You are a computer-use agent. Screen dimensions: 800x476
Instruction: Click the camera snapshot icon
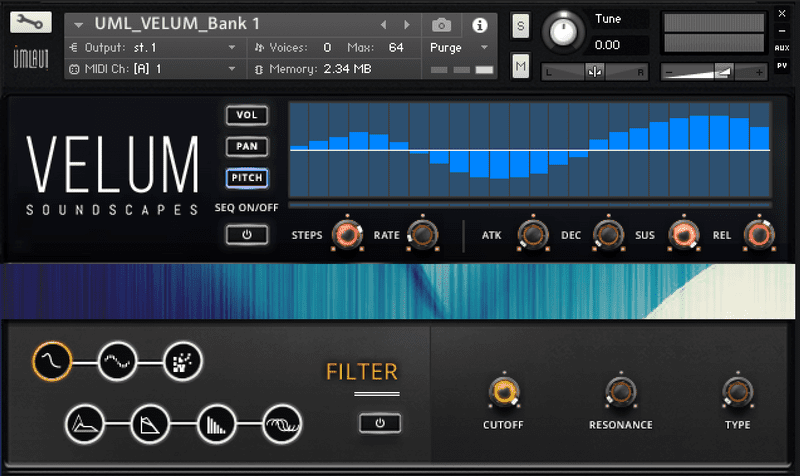[441, 25]
